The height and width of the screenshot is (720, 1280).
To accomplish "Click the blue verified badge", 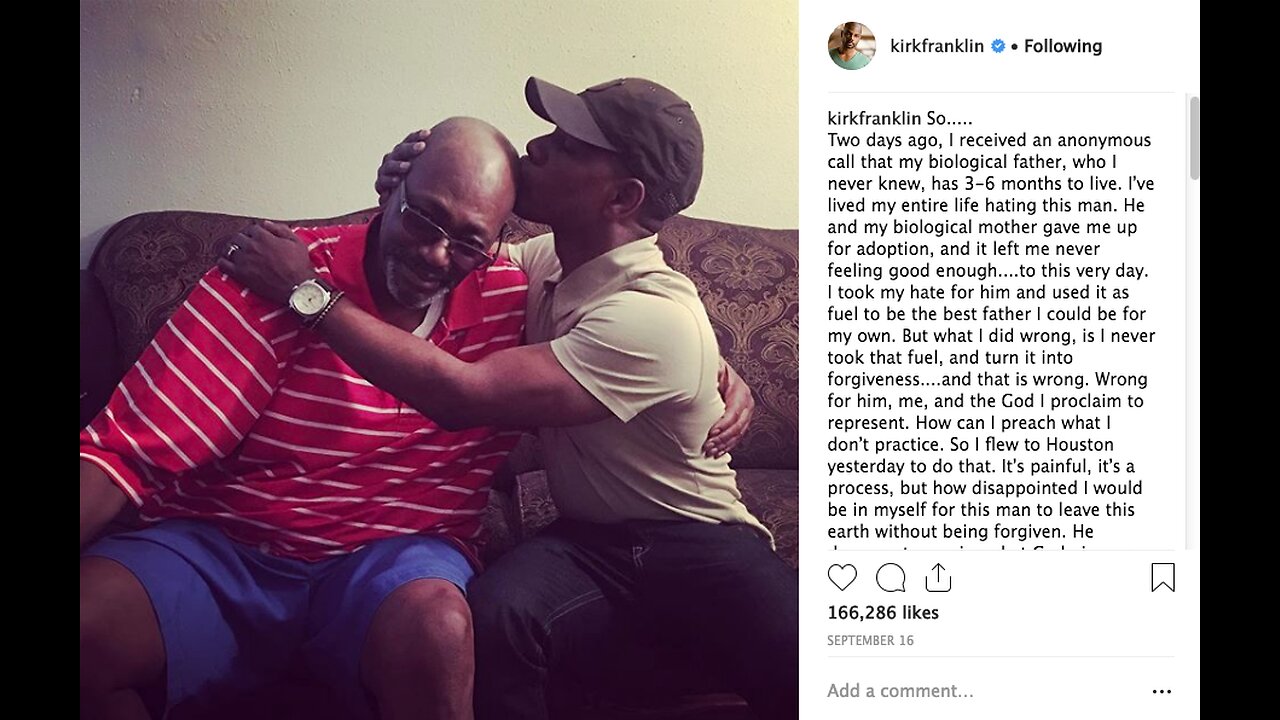I will tap(997, 46).
